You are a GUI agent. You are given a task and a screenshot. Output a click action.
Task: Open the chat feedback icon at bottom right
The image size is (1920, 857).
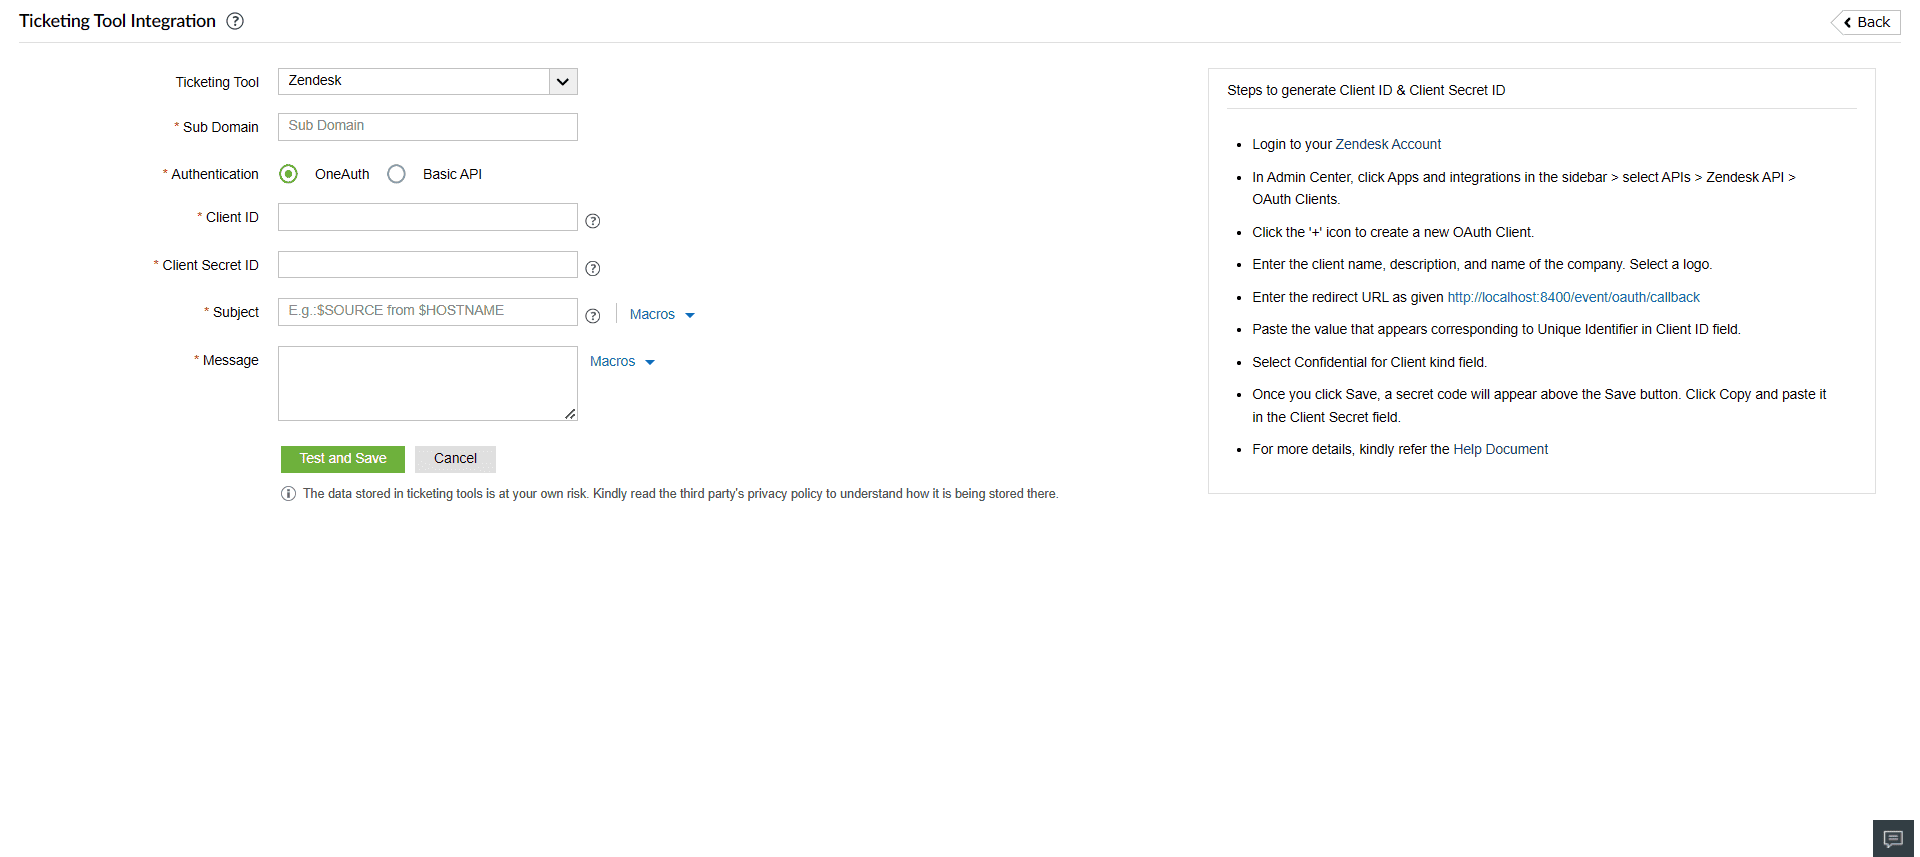coord(1893,838)
